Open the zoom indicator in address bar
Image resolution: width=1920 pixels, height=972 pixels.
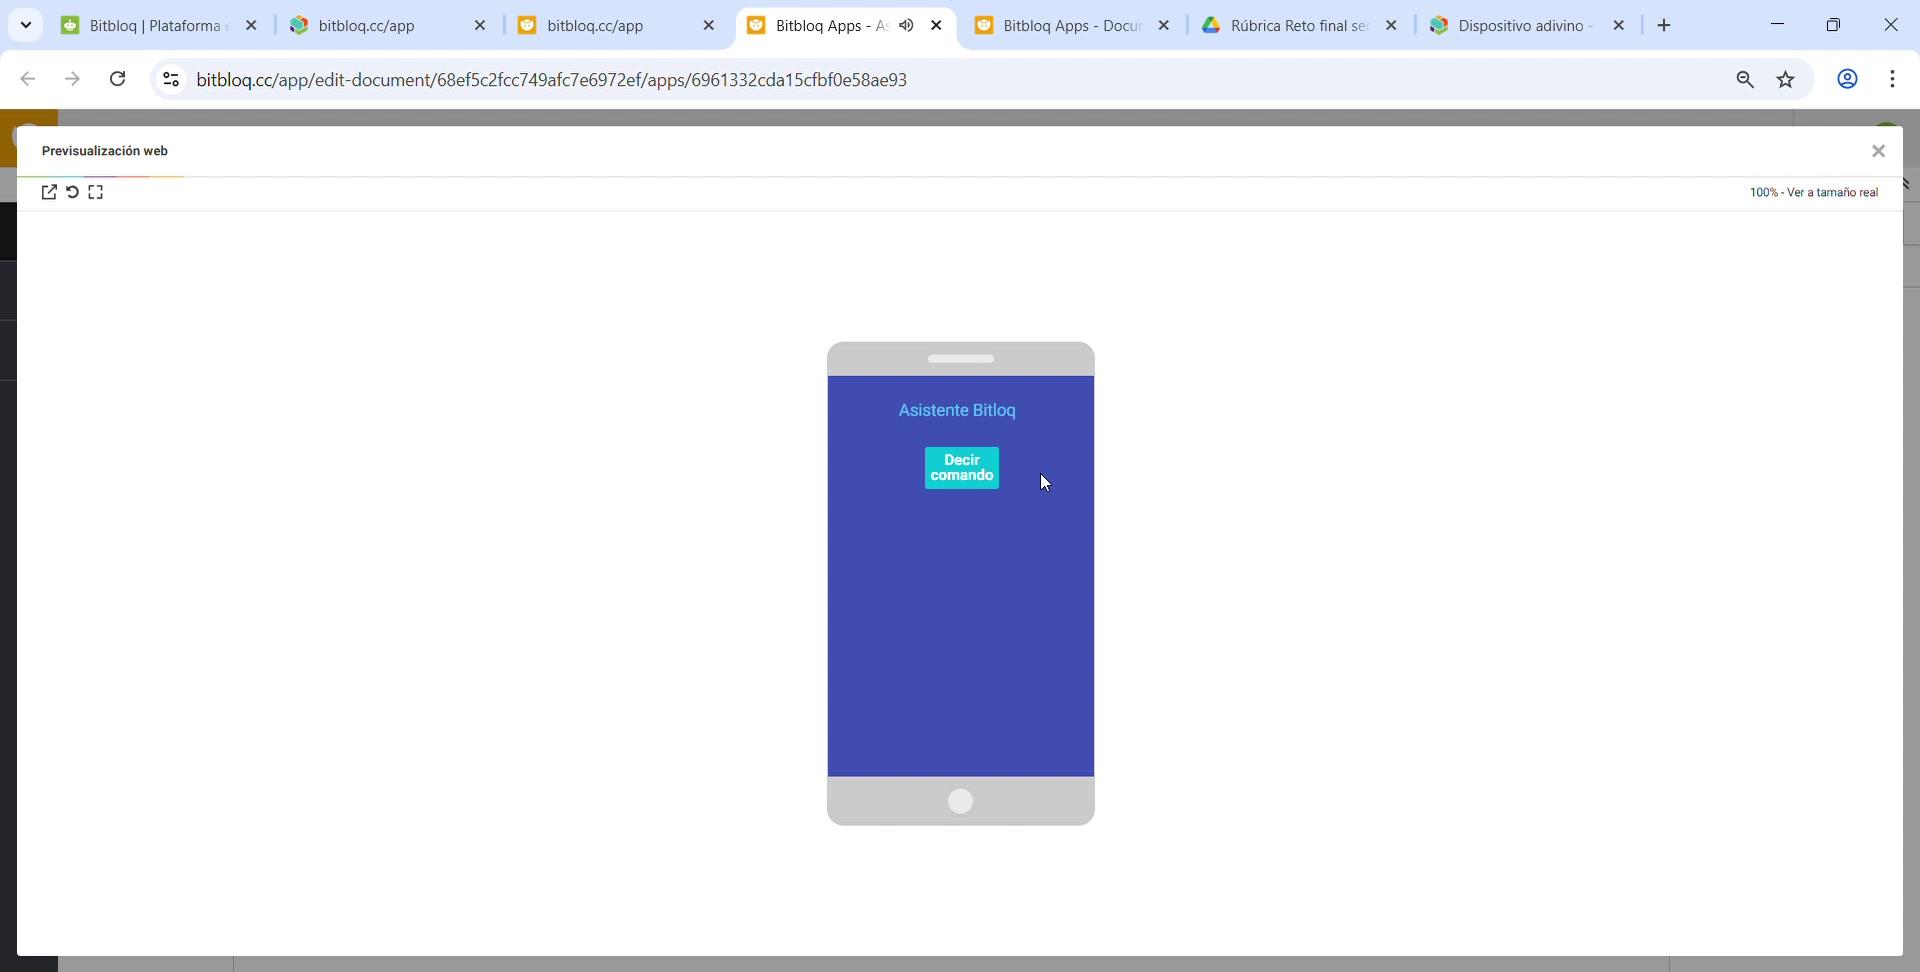tap(1745, 80)
